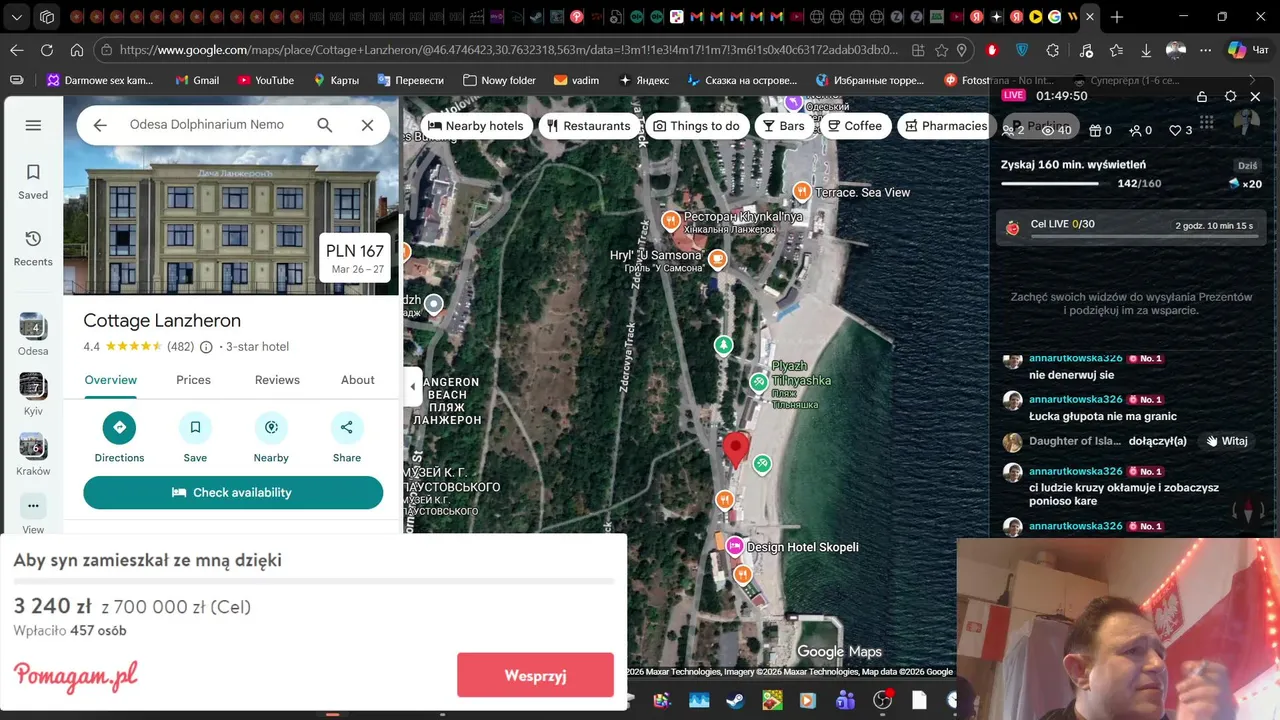The image size is (1280, 720).
Task: Select the Plyazh Til'nyashka beach marker
Action: coord(759,381)
